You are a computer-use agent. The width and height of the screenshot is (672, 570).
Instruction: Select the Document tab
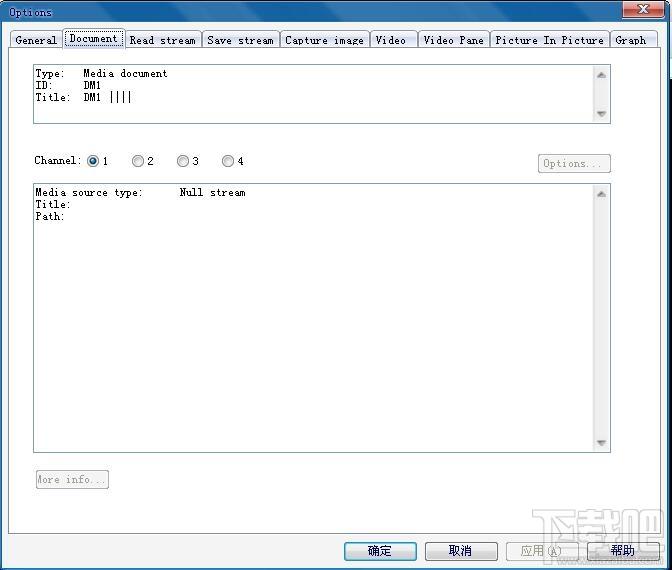(x=94, y=39)
